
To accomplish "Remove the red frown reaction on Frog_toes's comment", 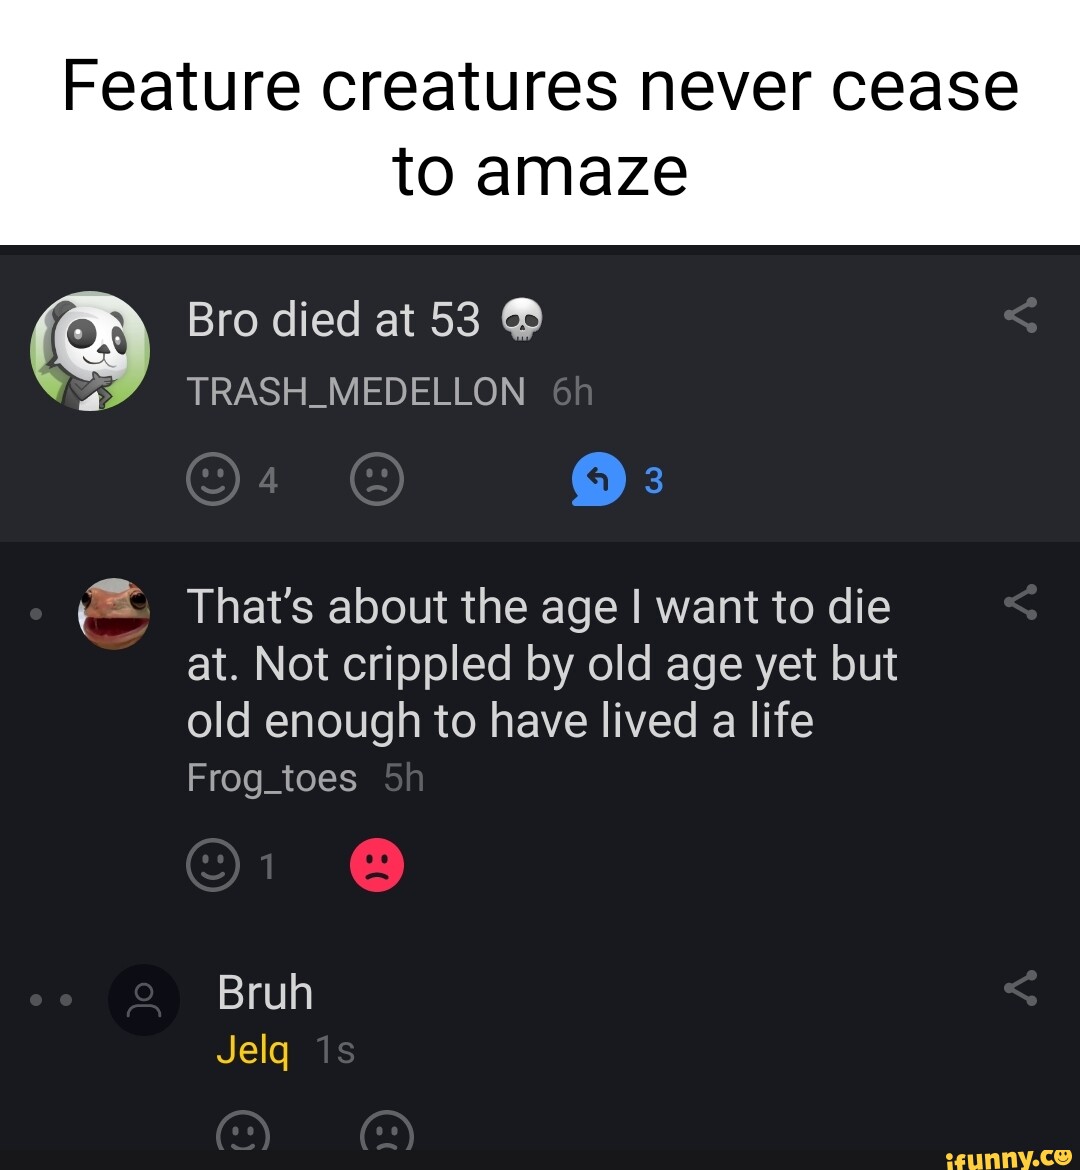I will click(376, 865).
